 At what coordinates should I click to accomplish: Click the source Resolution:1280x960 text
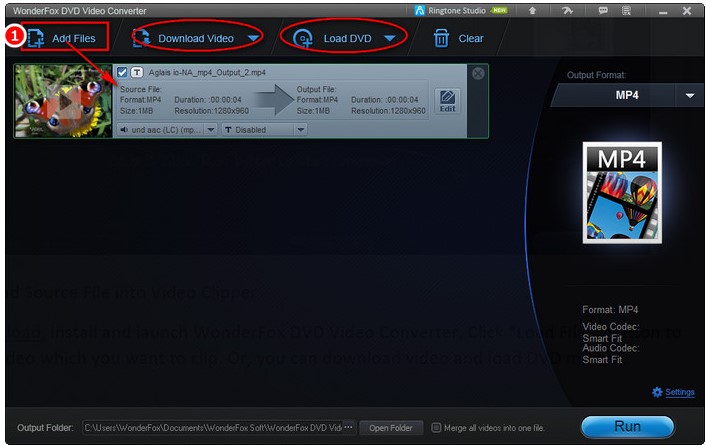point(212,110)
